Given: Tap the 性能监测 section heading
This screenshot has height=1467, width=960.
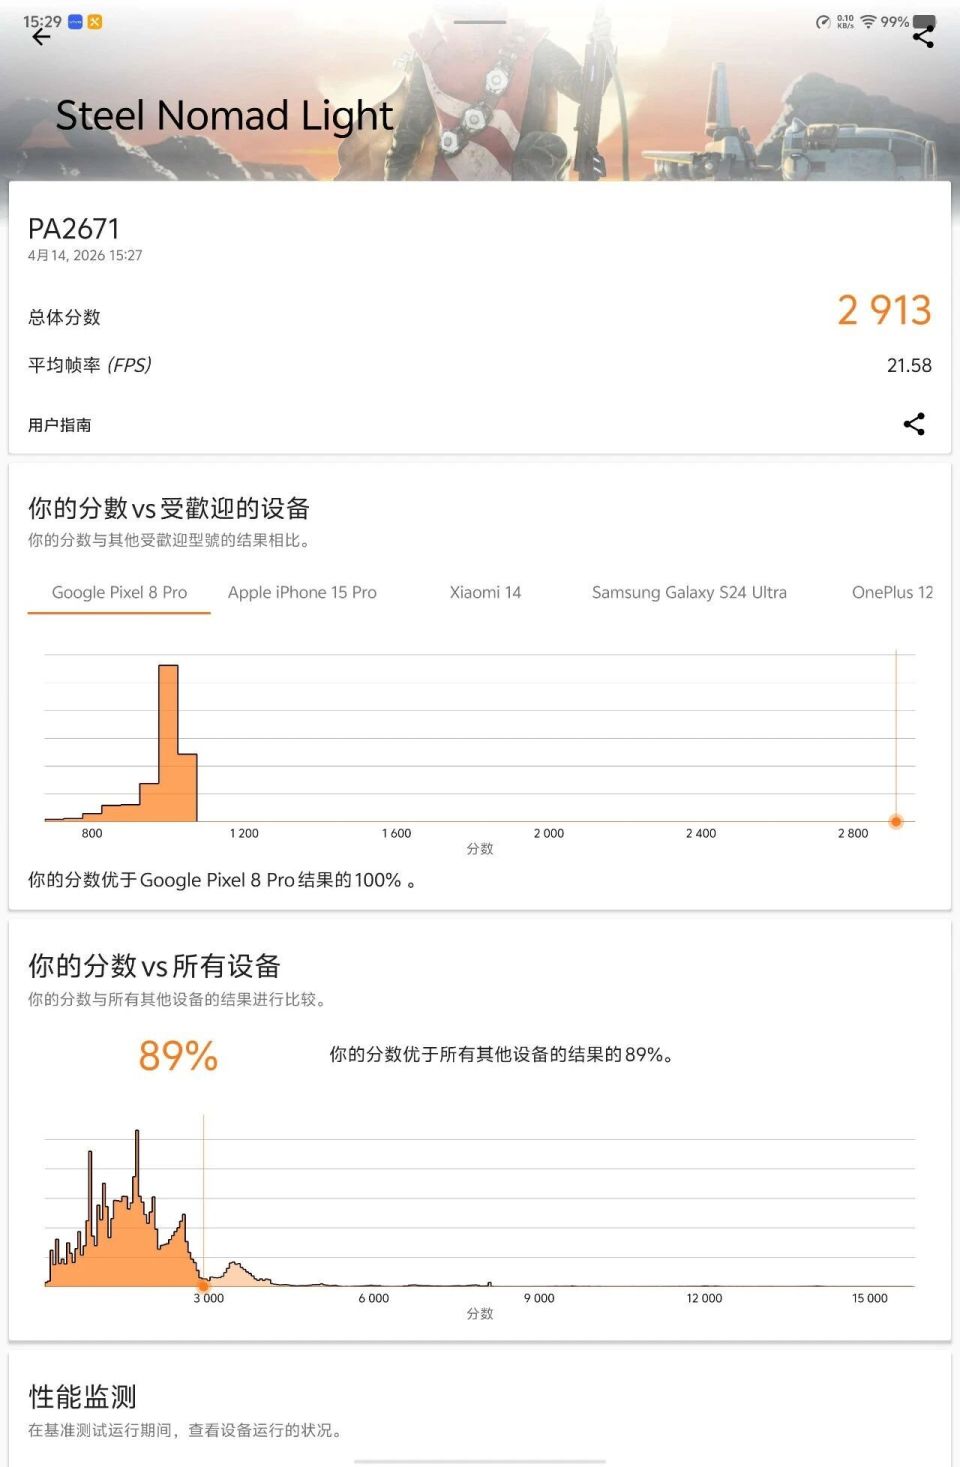Looking at the screenshot, I should pos(82,1397).
